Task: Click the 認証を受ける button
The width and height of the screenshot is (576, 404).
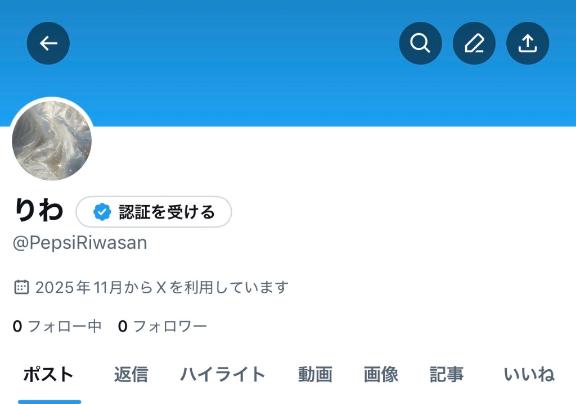Action: click(154, 212)
